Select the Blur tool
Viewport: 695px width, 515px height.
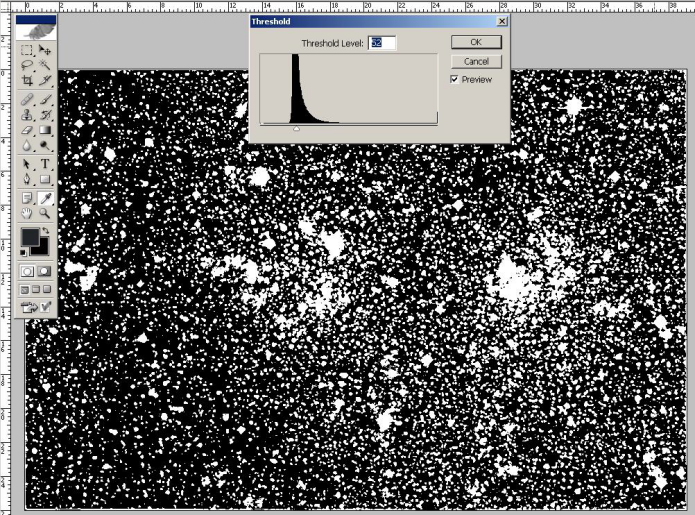[27, 145]
